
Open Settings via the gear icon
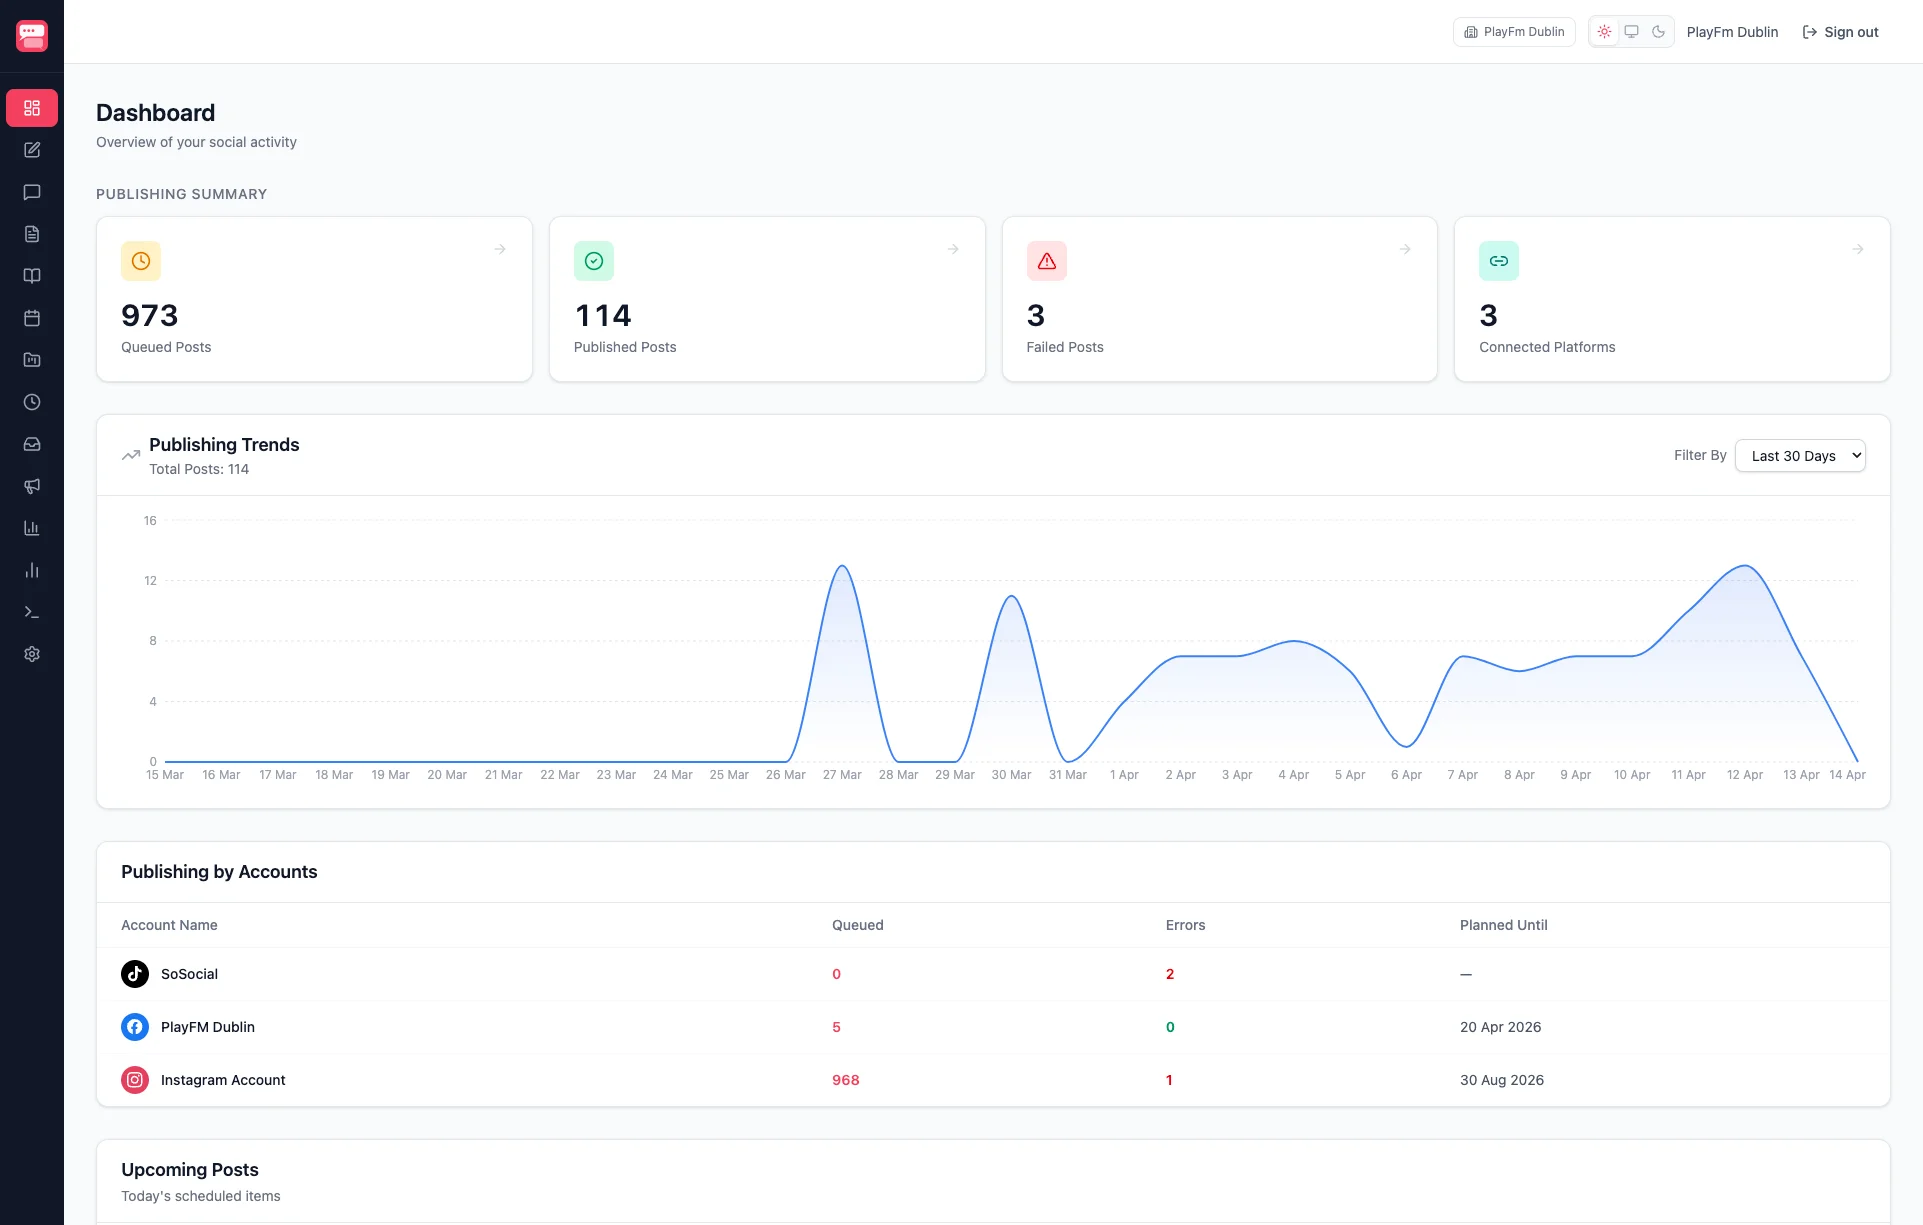[x=32, y=654]
